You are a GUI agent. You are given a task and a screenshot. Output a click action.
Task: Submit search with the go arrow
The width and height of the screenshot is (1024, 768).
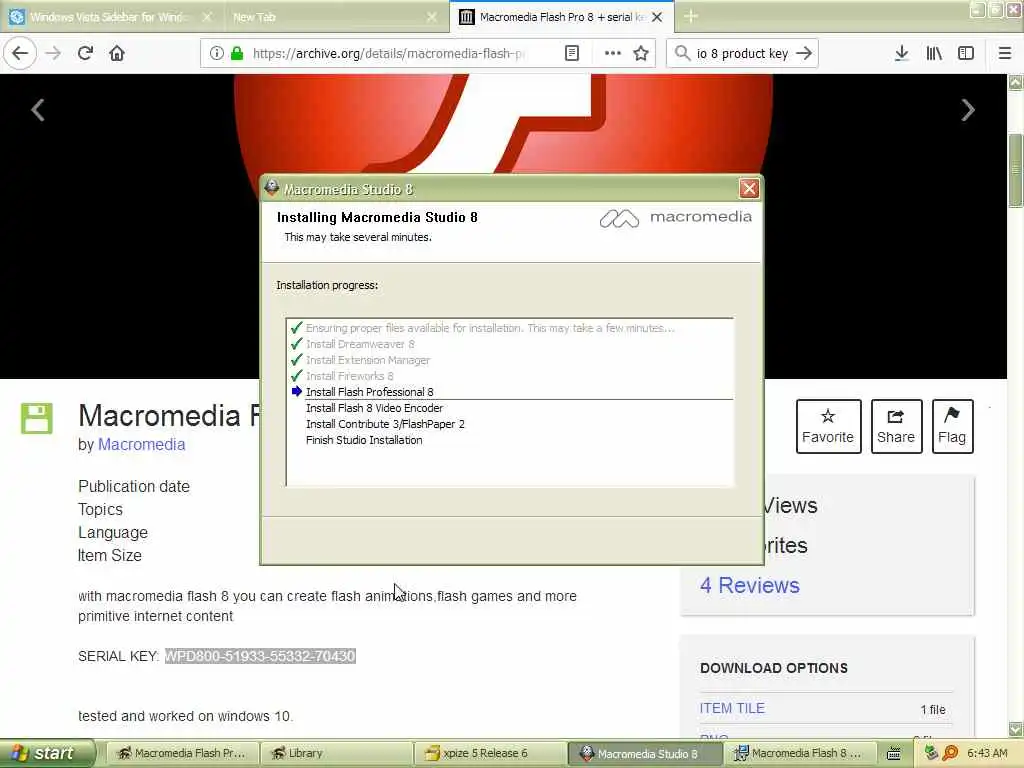[805, 53]
